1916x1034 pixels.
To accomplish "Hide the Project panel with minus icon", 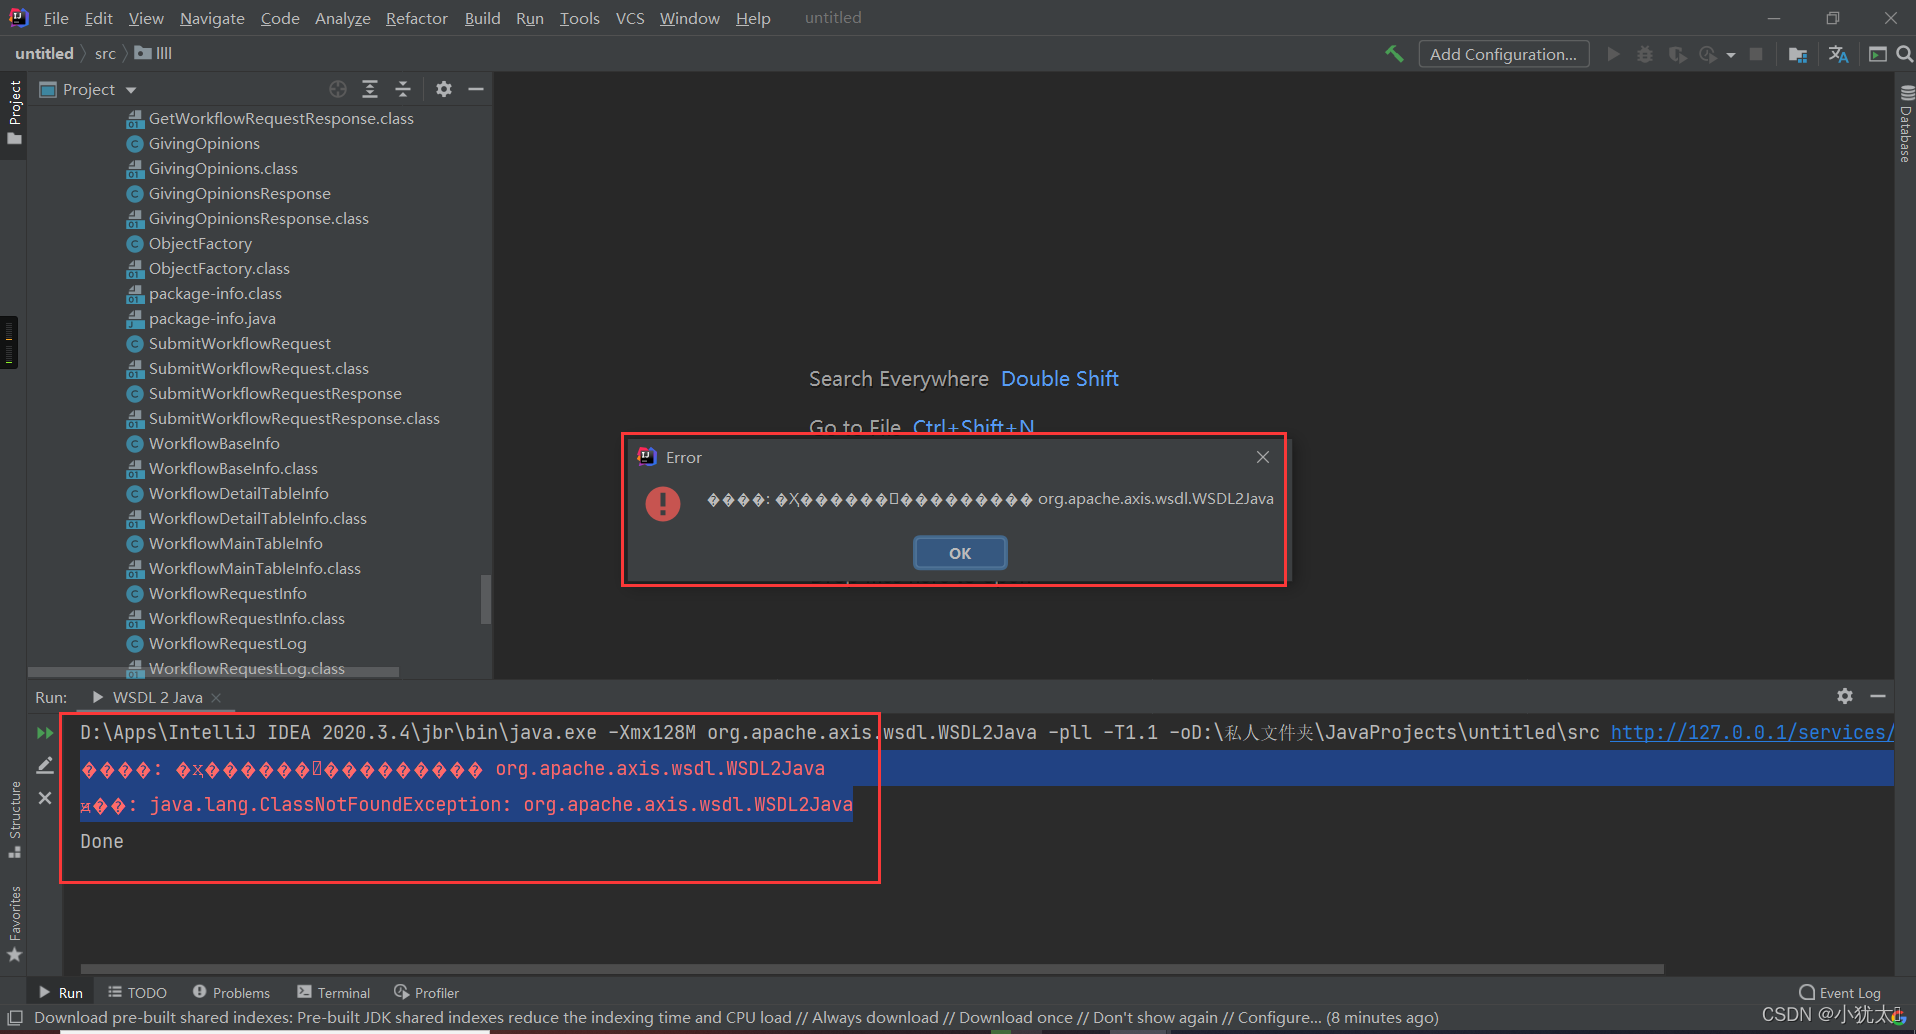I will pos(476,89).
